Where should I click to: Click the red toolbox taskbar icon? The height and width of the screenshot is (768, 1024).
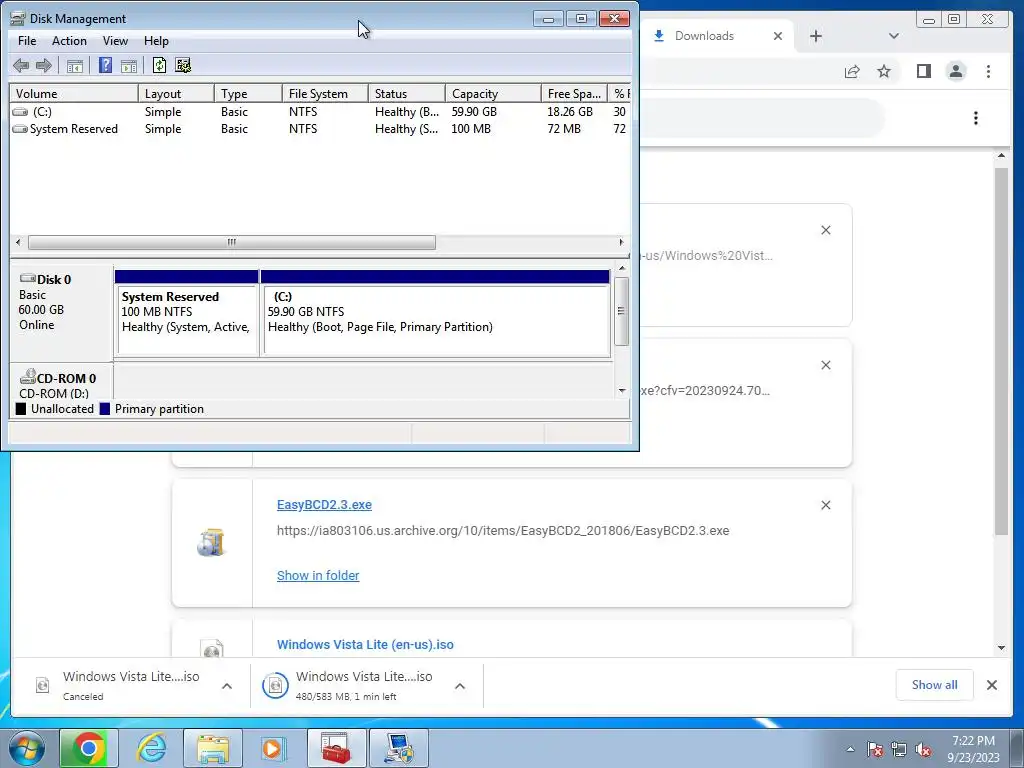(x=336, y=748)
